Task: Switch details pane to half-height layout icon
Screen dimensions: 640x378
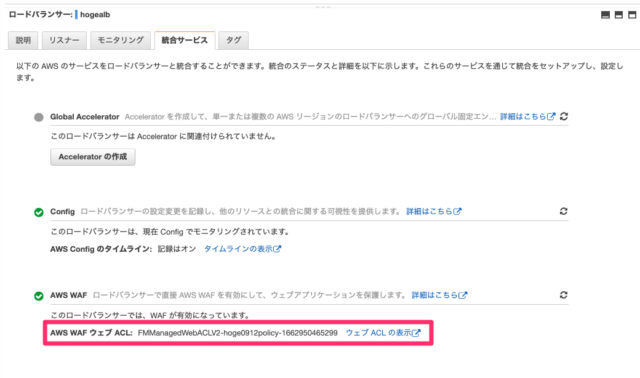Action: point(619,15)
